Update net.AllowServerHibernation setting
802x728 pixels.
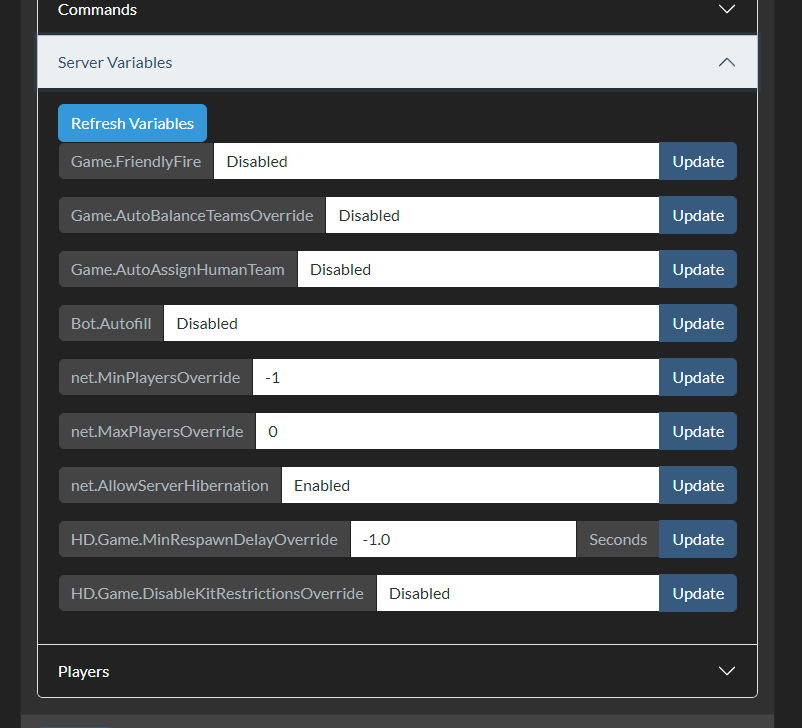pos(697,485)
